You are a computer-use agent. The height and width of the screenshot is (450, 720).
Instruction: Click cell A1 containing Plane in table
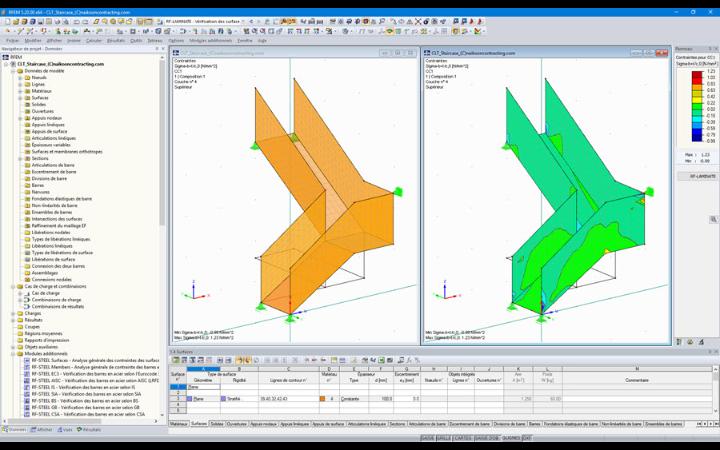203,387
